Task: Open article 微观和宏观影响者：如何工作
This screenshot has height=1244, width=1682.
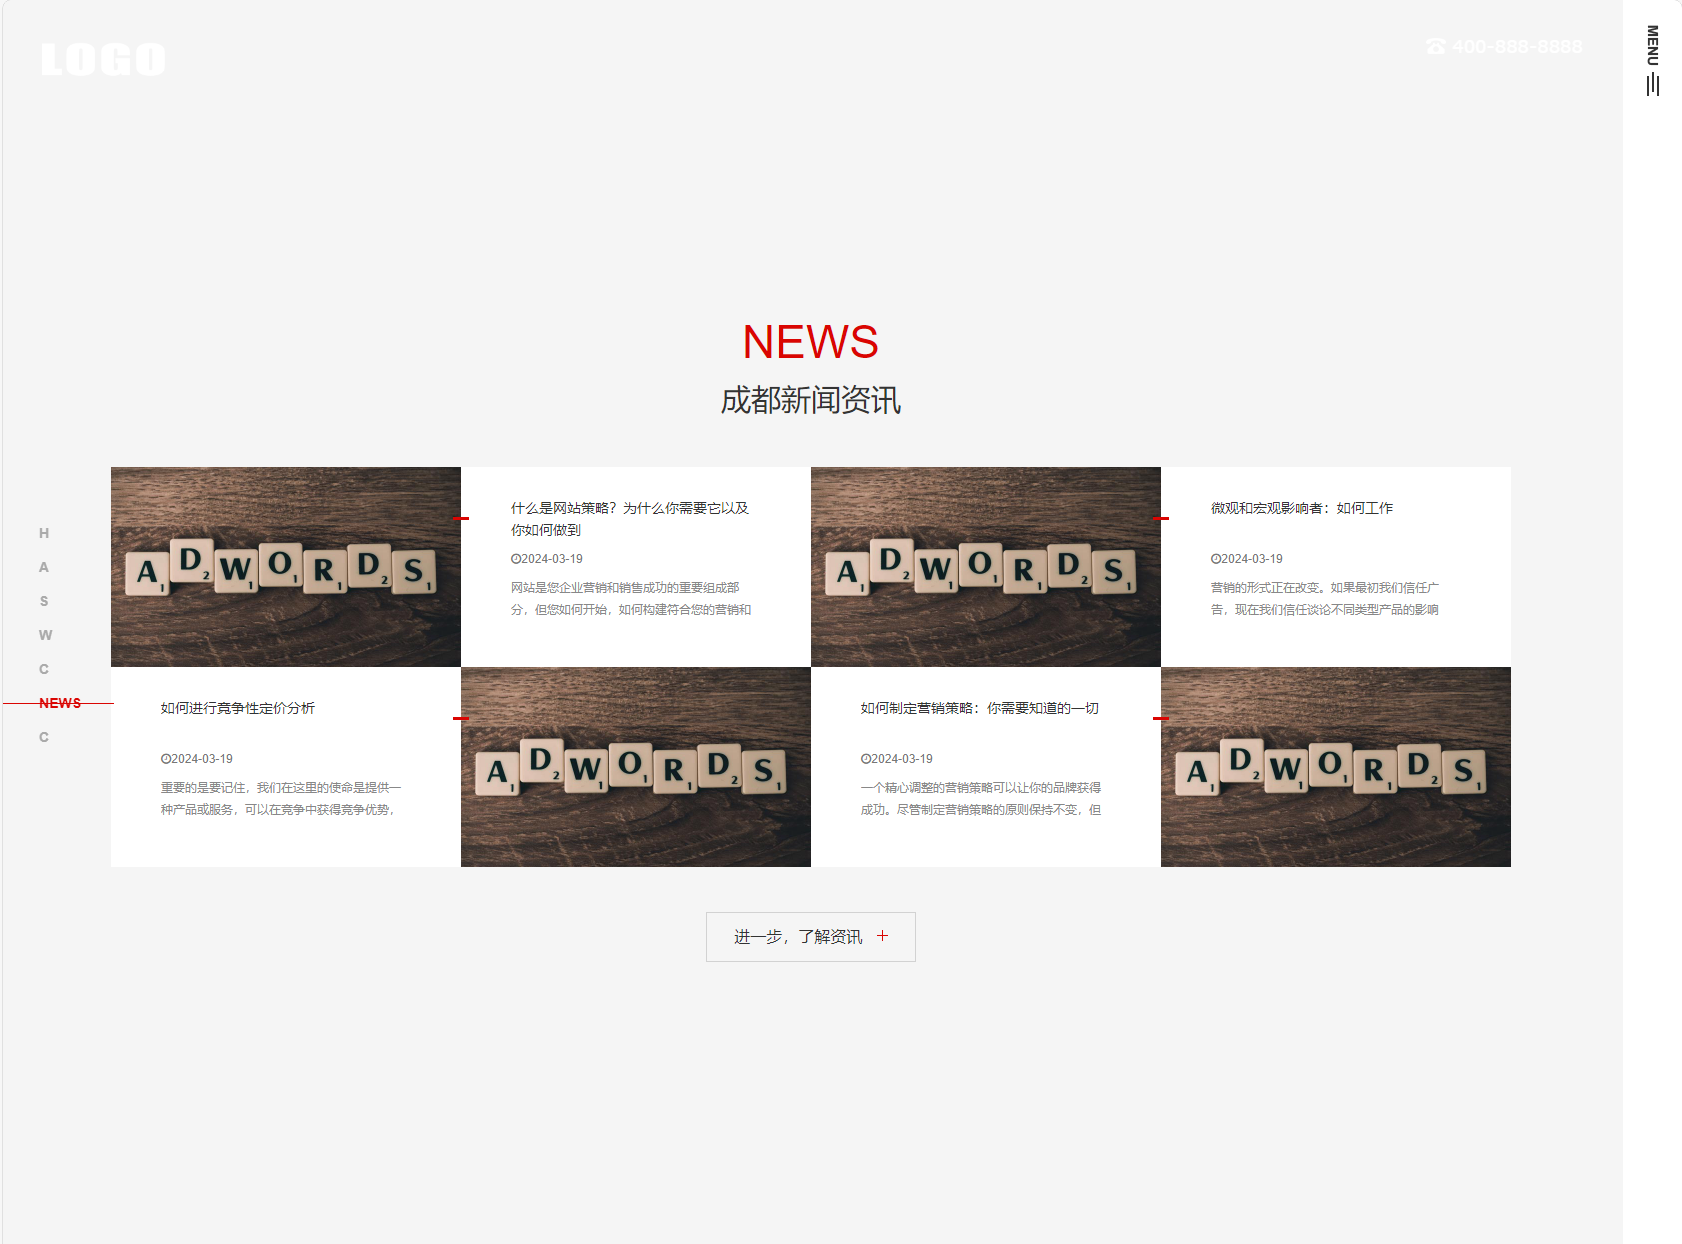Action: click(1301, 508)
